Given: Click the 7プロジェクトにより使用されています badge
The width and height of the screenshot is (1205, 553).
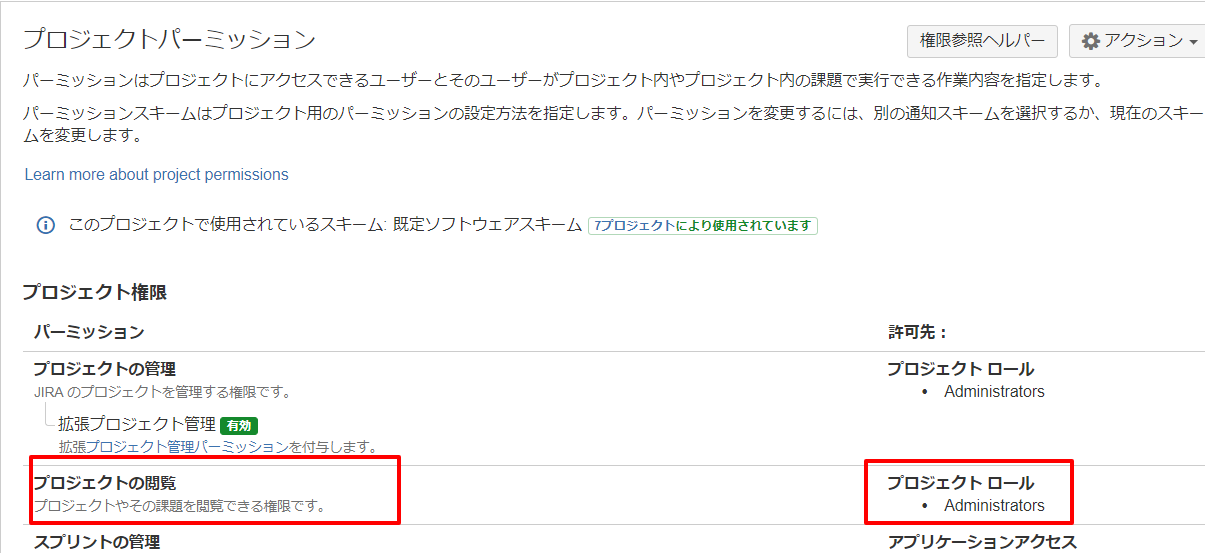Looking at the screenshot, I should point(703,226).
